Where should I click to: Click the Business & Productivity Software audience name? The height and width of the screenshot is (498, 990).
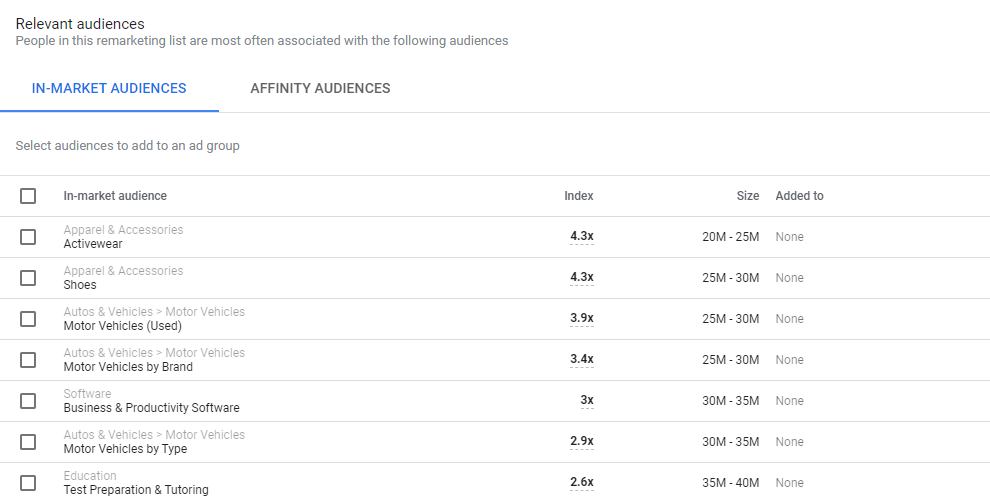151,408
